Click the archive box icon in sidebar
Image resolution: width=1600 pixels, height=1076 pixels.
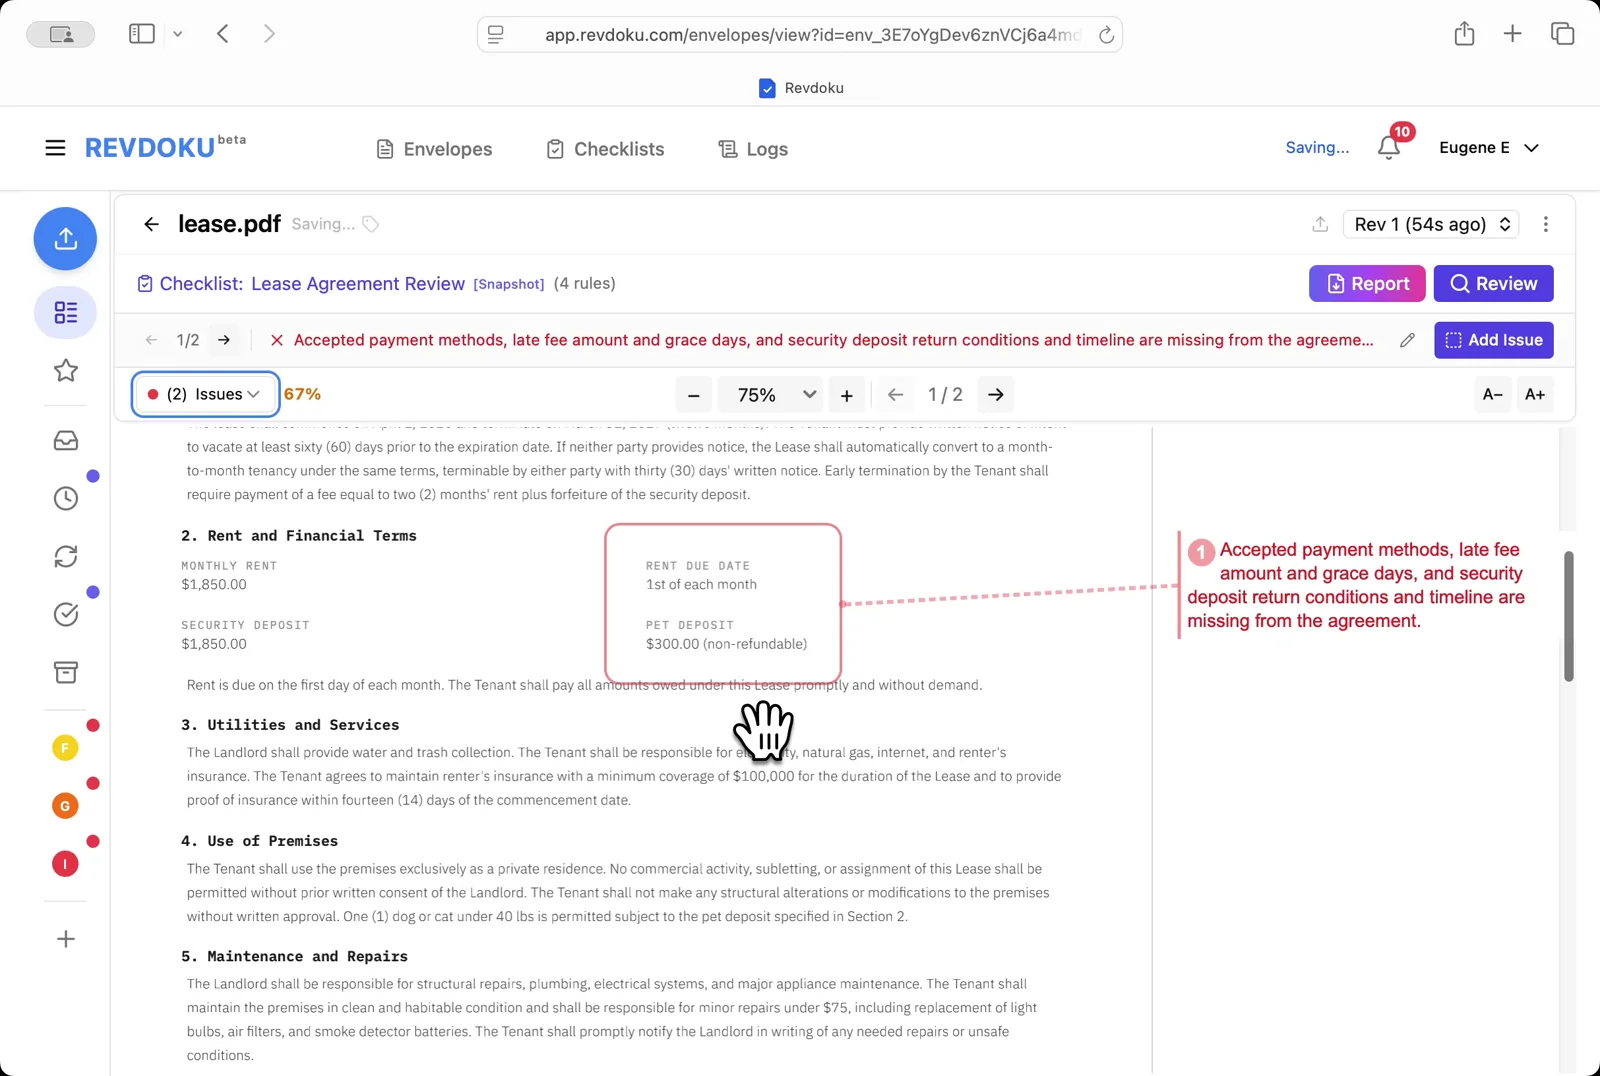(66, 672)
